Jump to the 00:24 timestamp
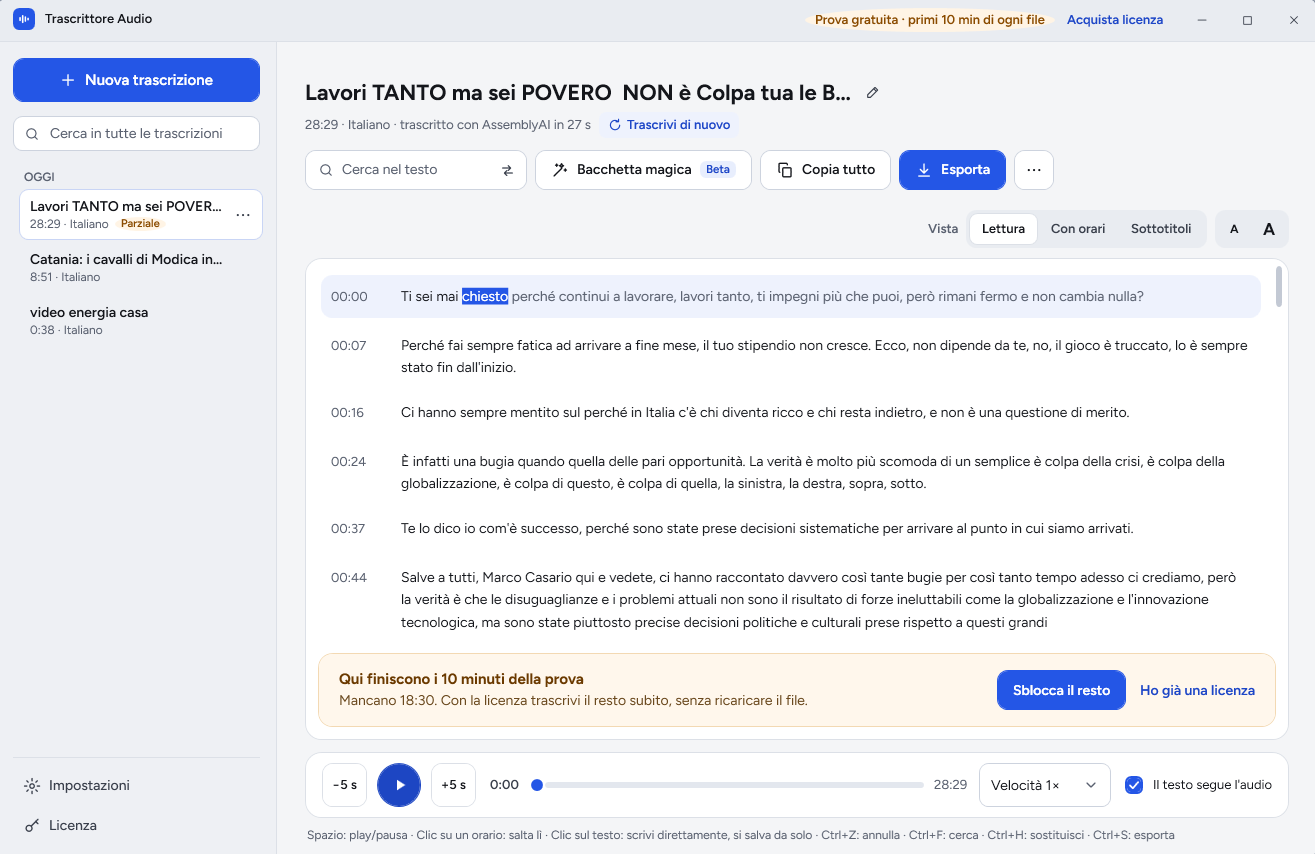Viewport: 1315px width, 854px height. pyautogui.click(x=349, y=462)
